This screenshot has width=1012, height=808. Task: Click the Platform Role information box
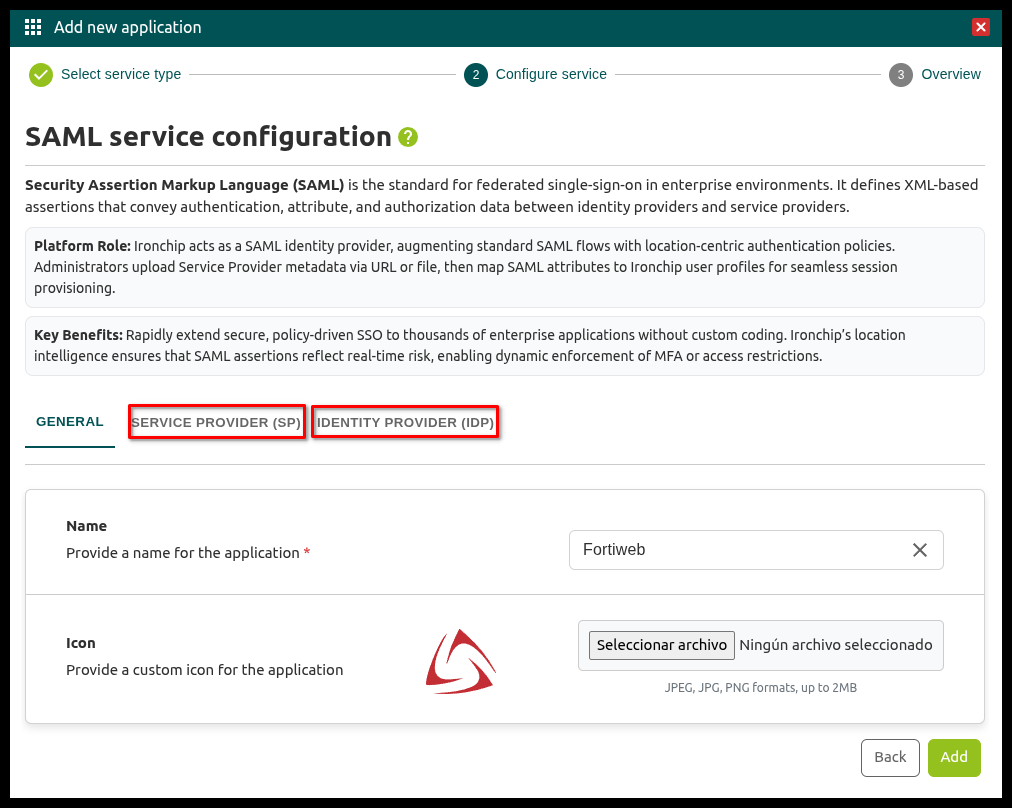pyautogui.click(x=504, y=267)
